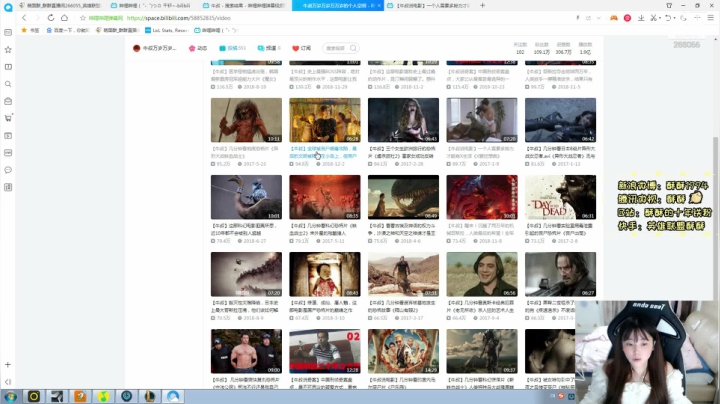Open a new tab with the plus button

click(482, 6)
